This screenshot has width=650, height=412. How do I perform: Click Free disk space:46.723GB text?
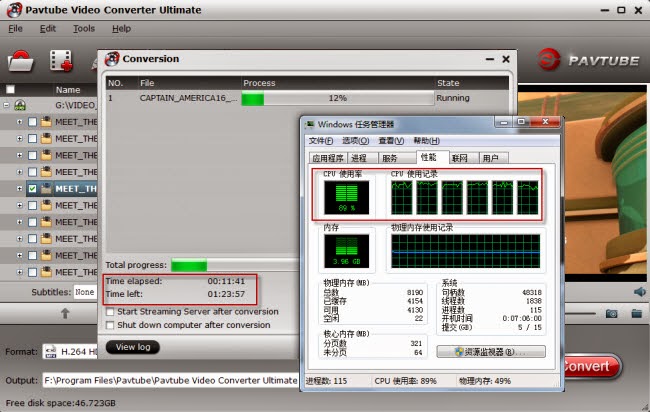click(61, 403)
